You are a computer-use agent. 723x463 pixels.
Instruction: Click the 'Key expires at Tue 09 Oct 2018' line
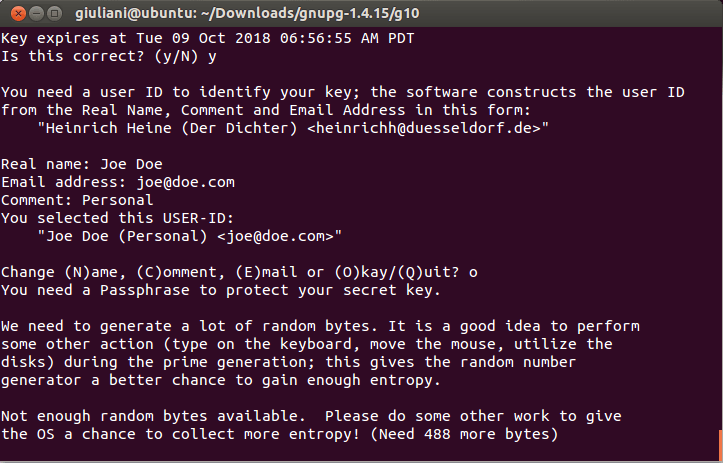(207, 38)
